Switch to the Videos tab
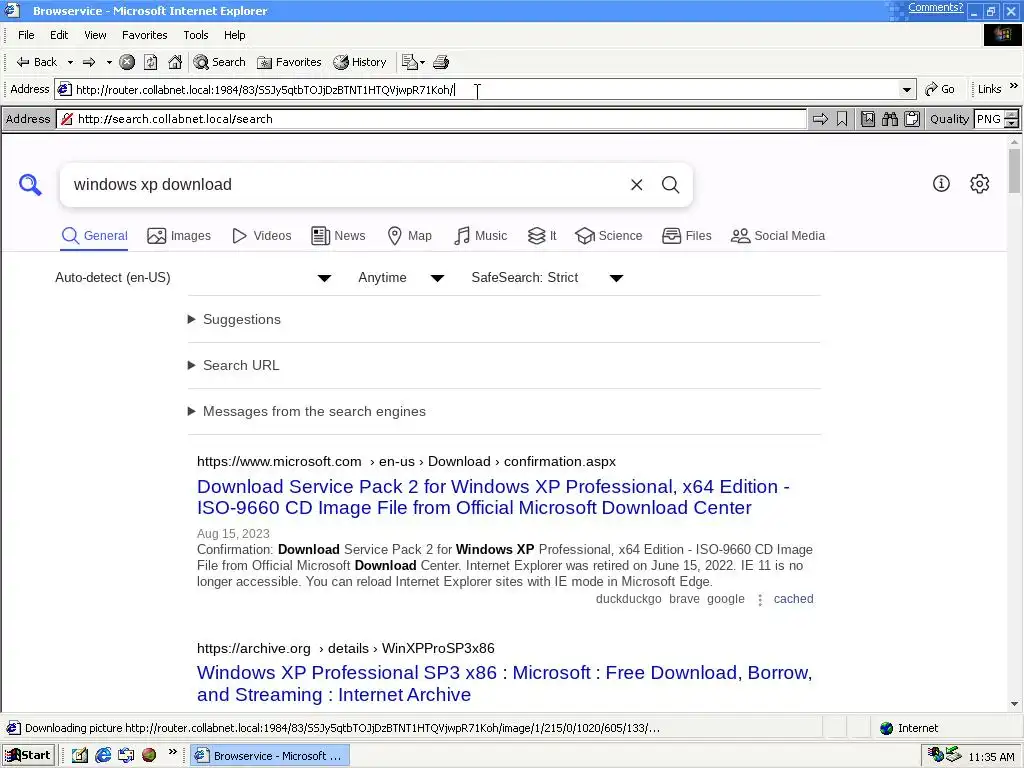1024x768 pixels. point(262,236)
